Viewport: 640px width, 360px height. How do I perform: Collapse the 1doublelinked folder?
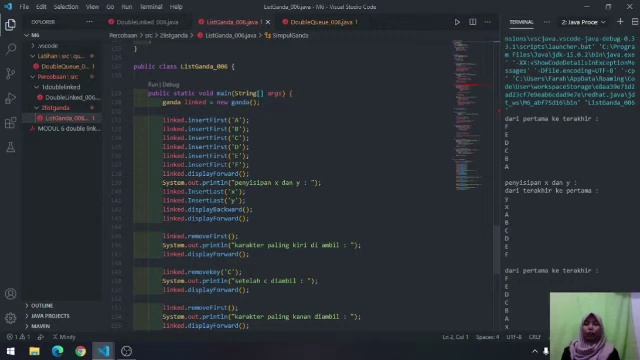point(62,87)
